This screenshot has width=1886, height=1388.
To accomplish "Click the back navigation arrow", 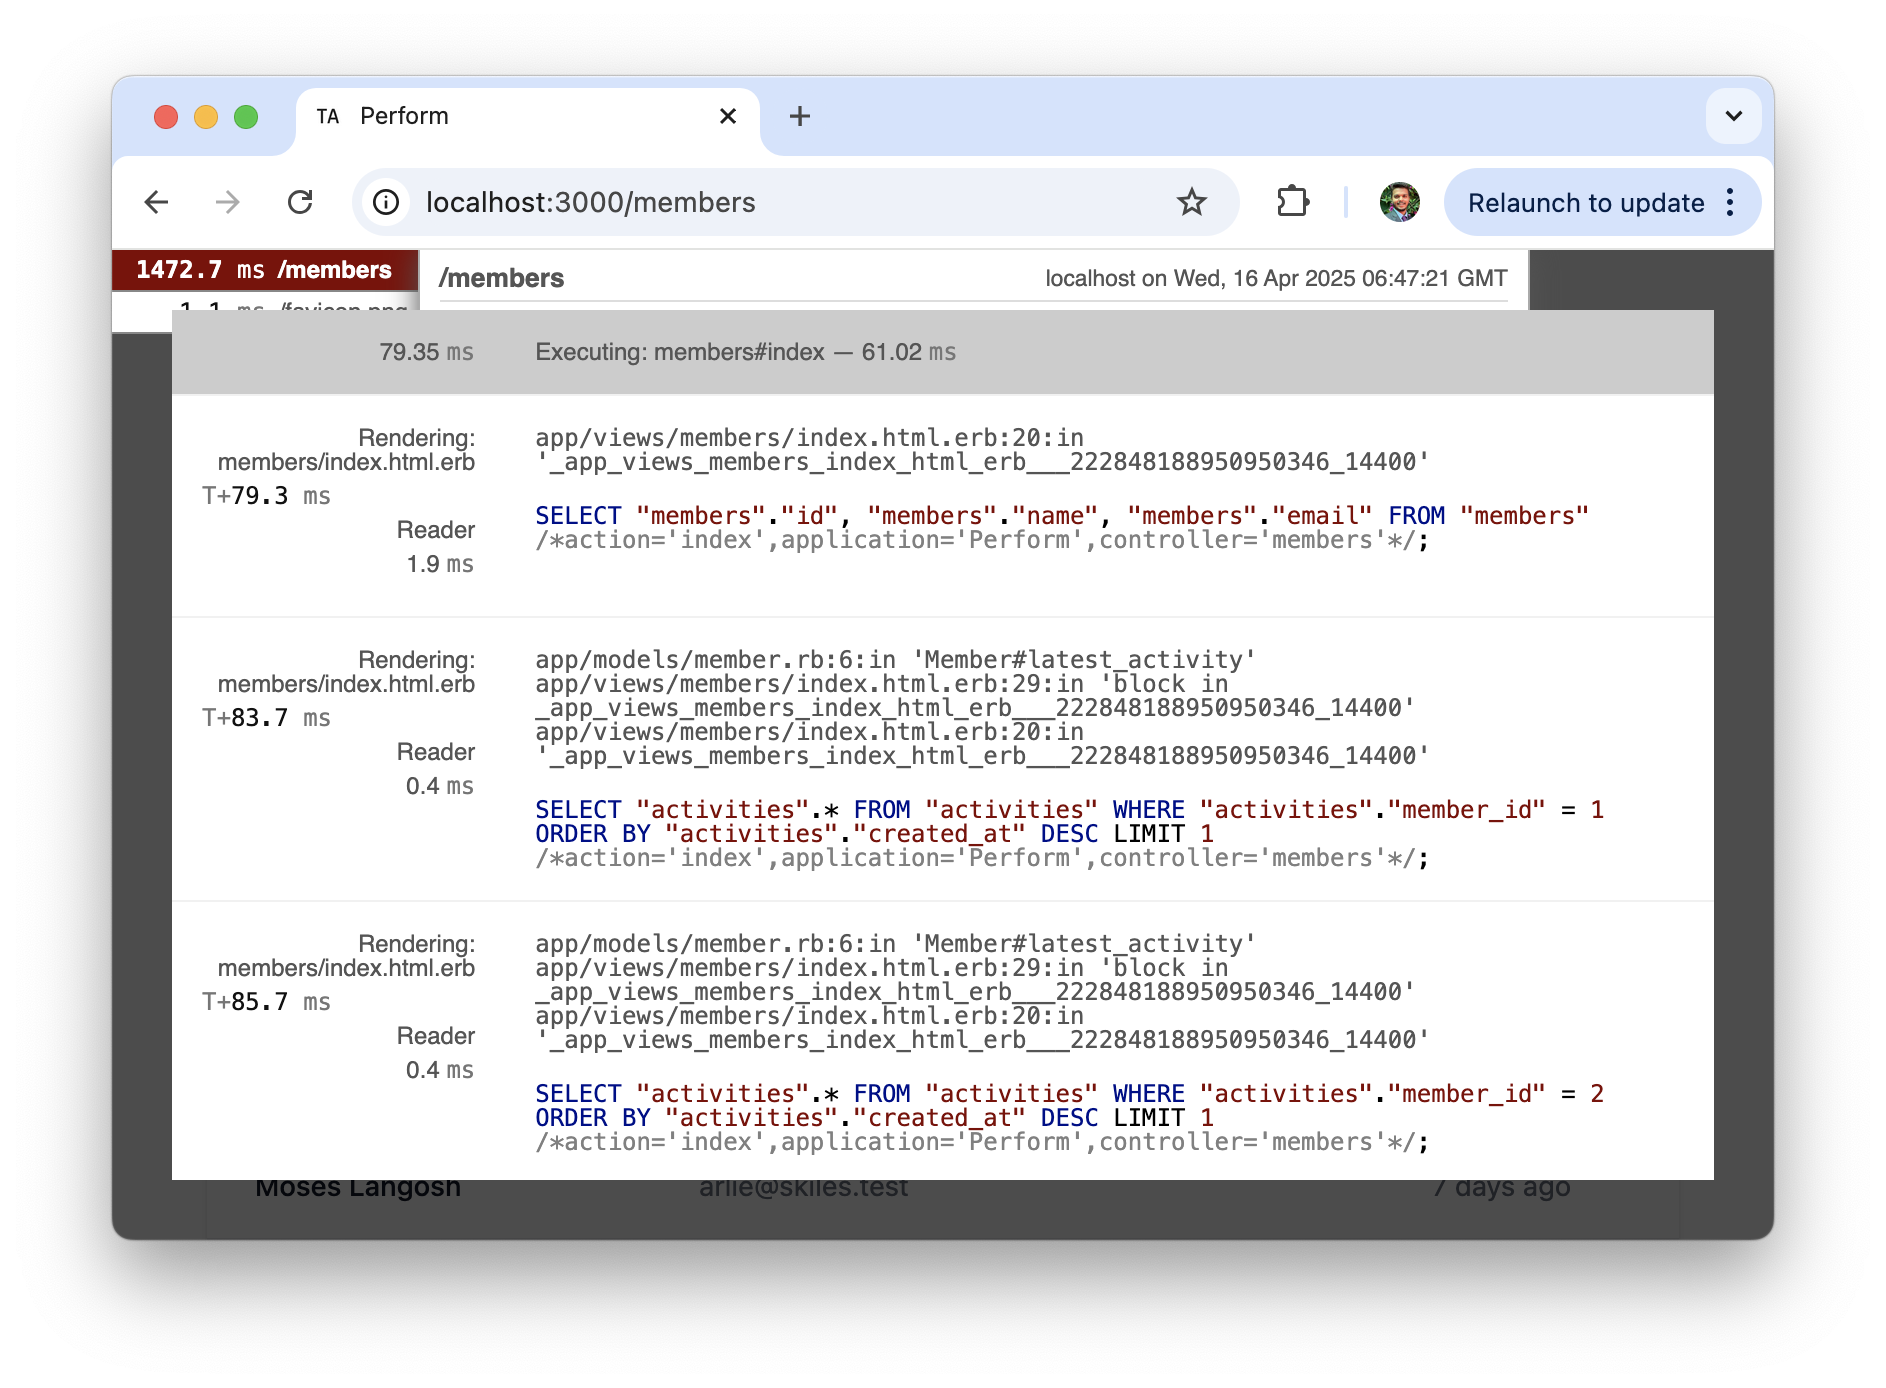I will coord(156,202).
